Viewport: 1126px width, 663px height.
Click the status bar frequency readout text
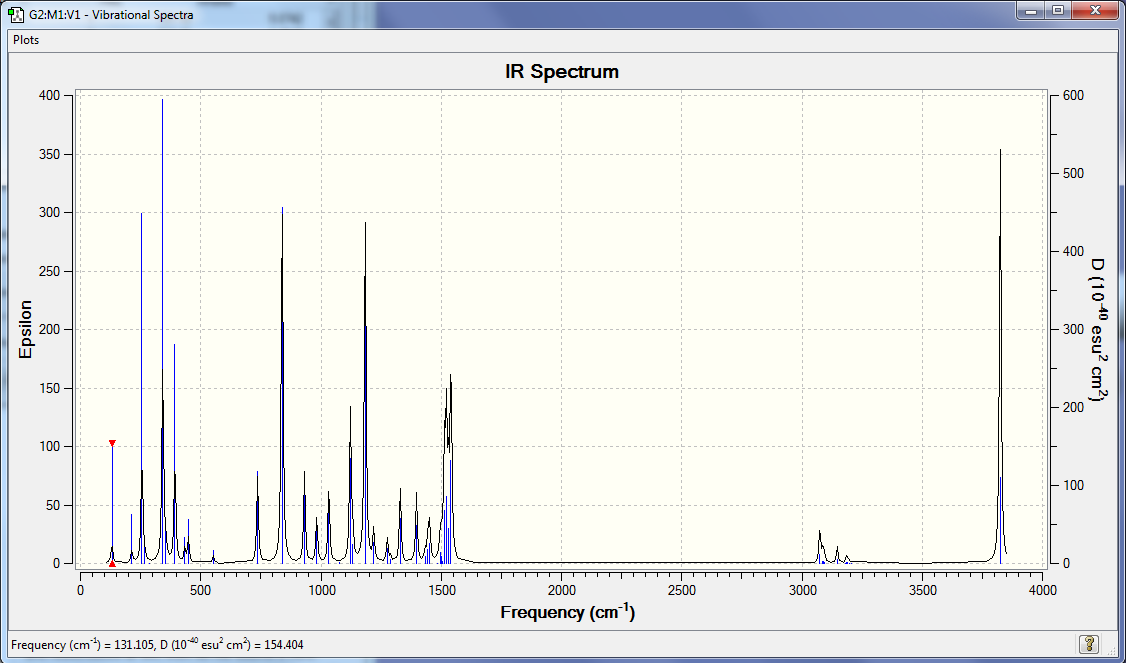point(157,644)
